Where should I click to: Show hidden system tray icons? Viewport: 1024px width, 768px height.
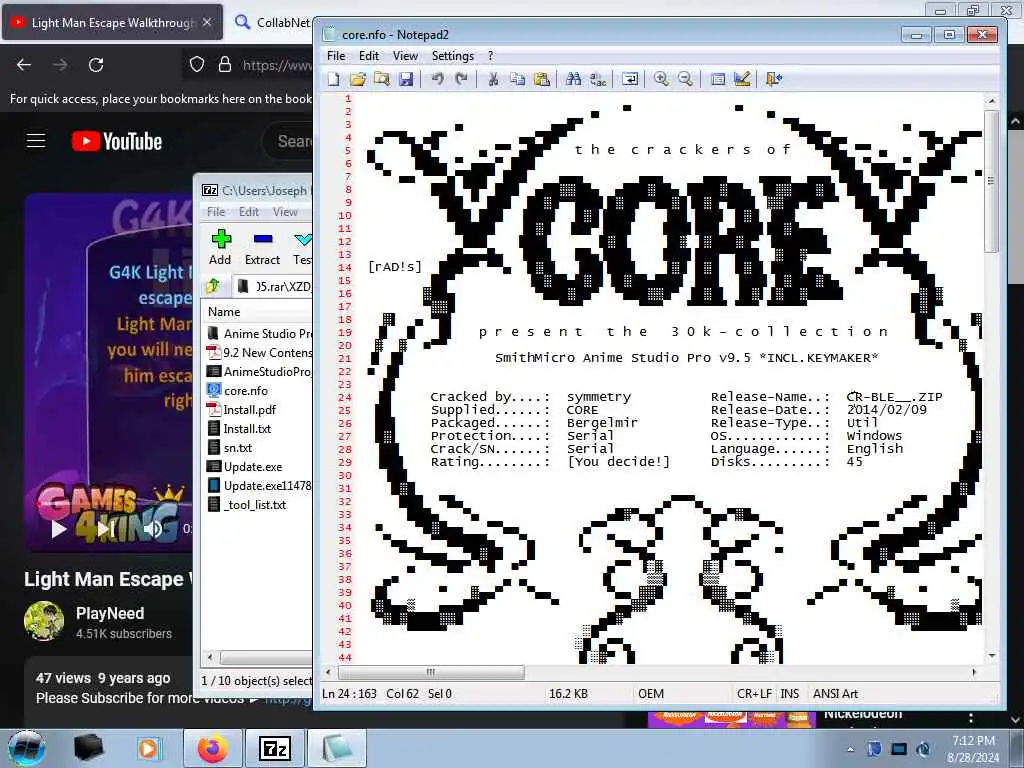[850, 749]
